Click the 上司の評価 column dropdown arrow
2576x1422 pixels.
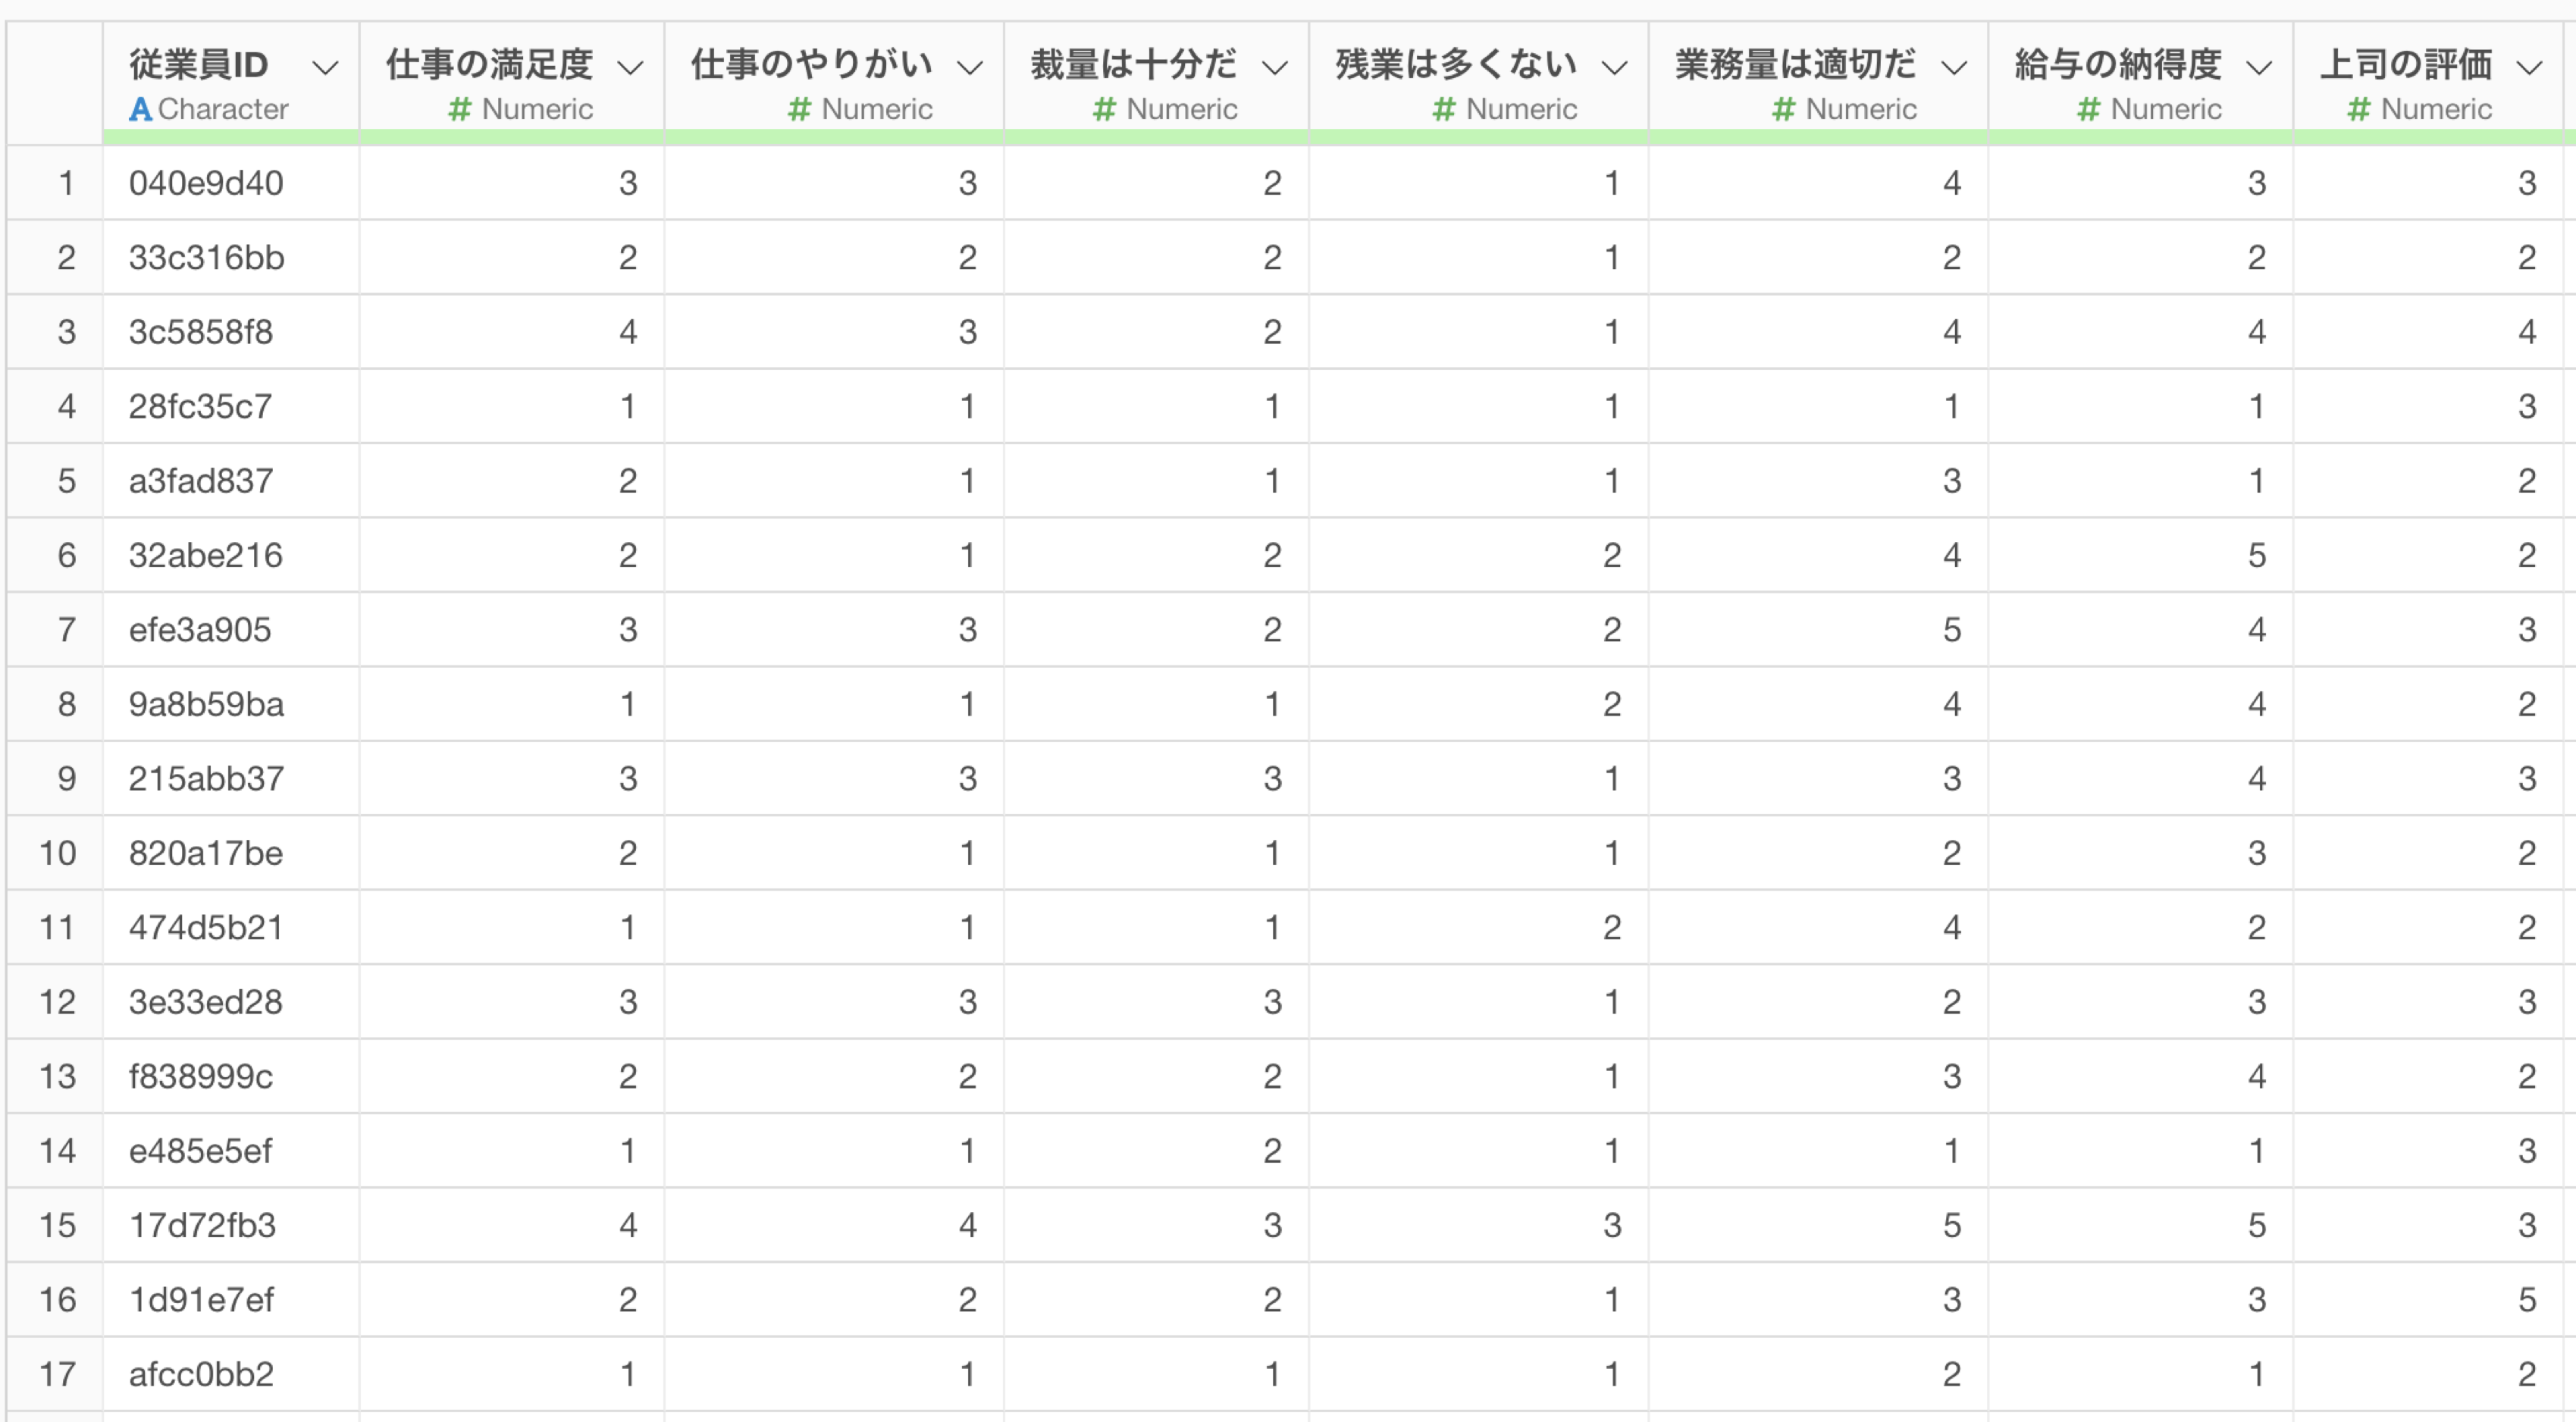2529,68
